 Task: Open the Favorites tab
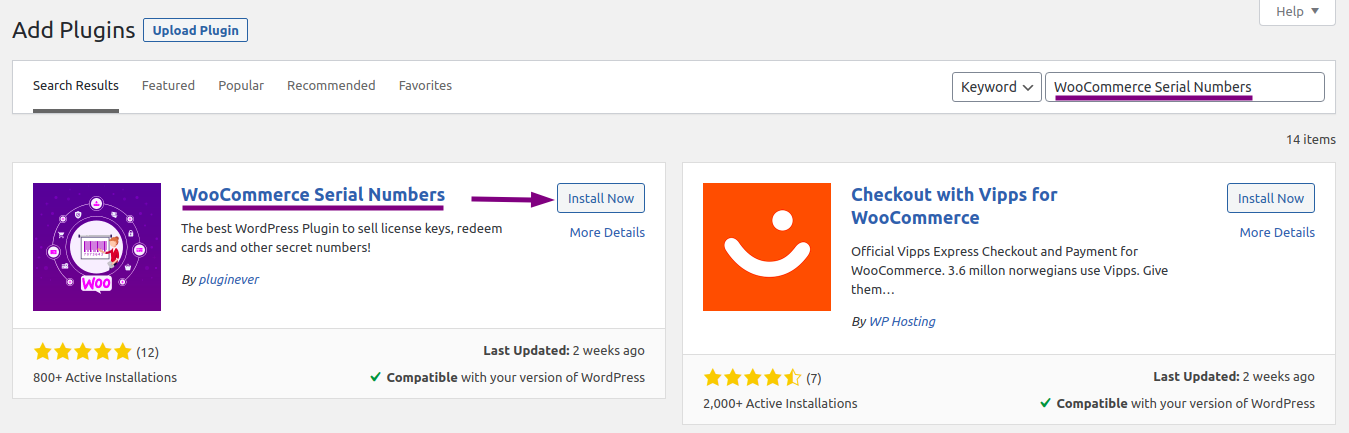[425, 86]
